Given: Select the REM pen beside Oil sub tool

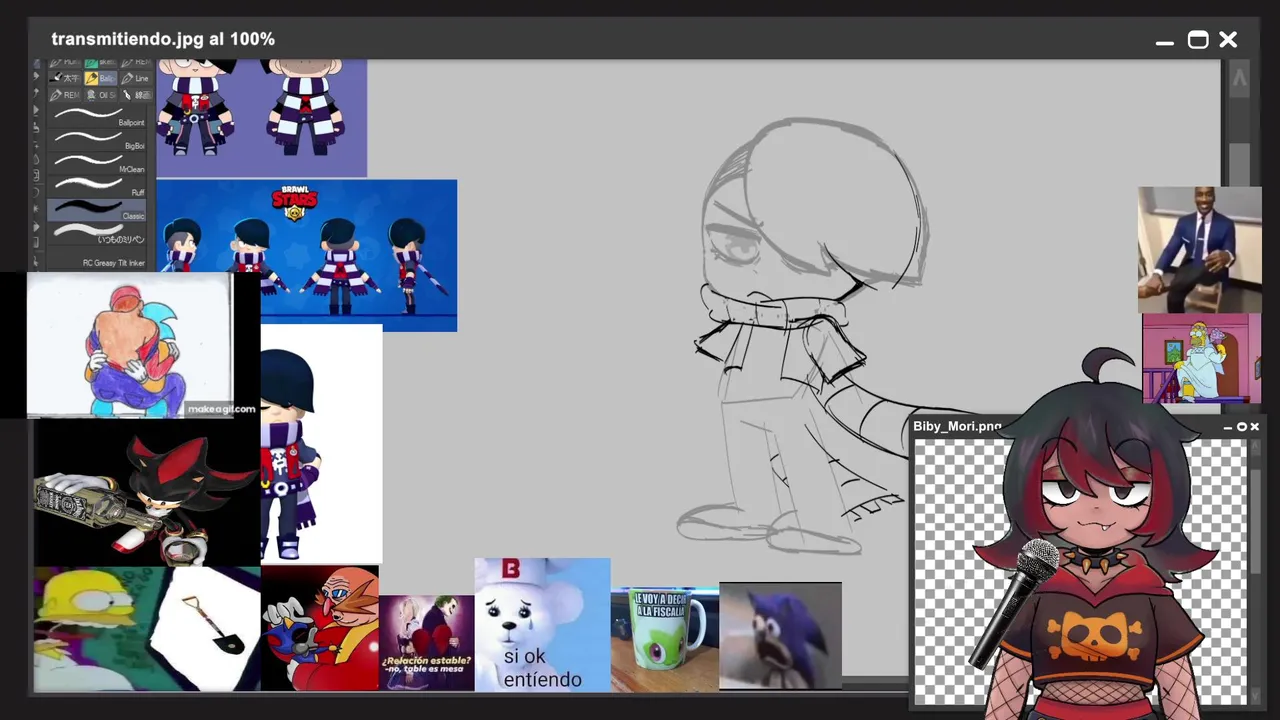Looking at the screenshot, I should [66, 95].
